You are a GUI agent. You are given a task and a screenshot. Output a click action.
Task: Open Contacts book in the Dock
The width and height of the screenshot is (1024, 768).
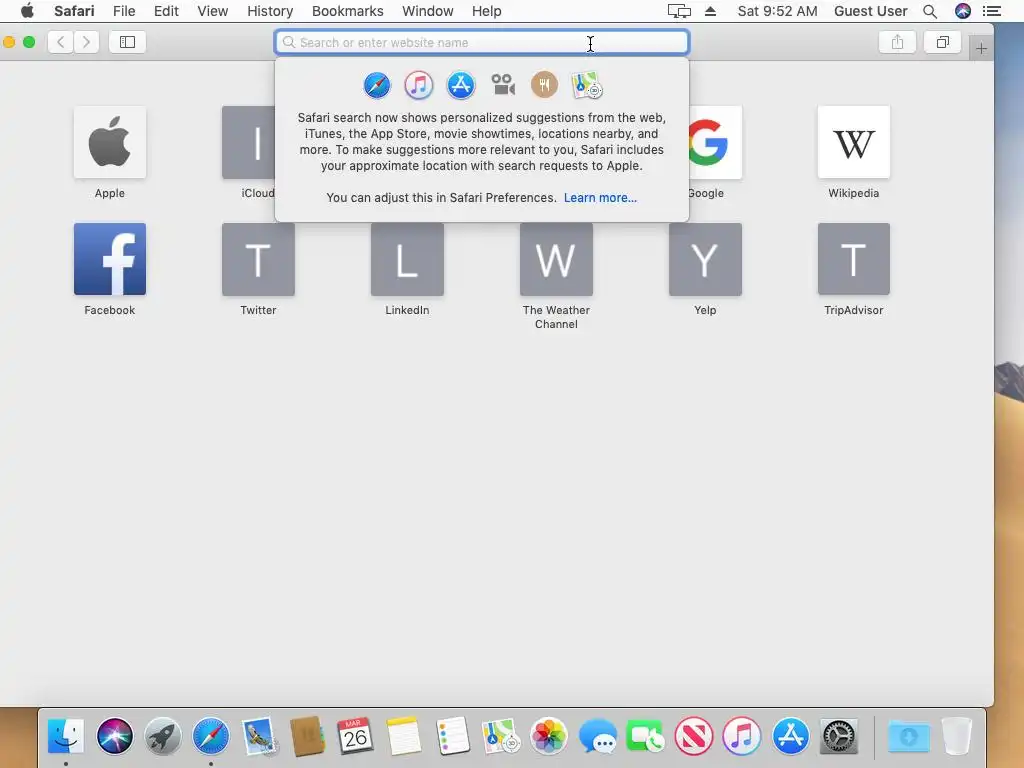(307, 735)
